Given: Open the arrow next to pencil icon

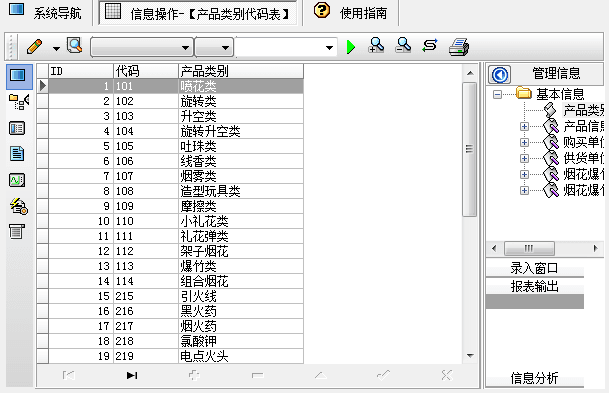Looking at the screenshot, I should click(x=56, y=49).
